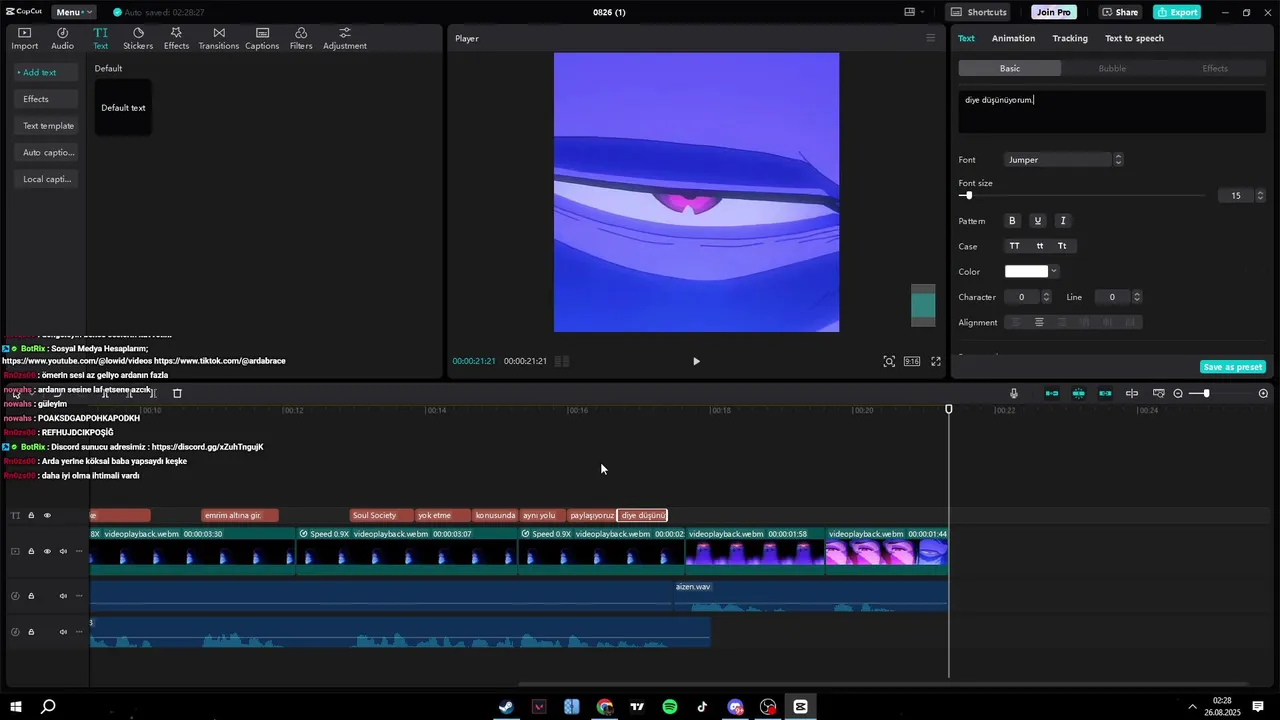Lock the bottom audio track
Screen dimensions: 1280x720
(31, 632)
